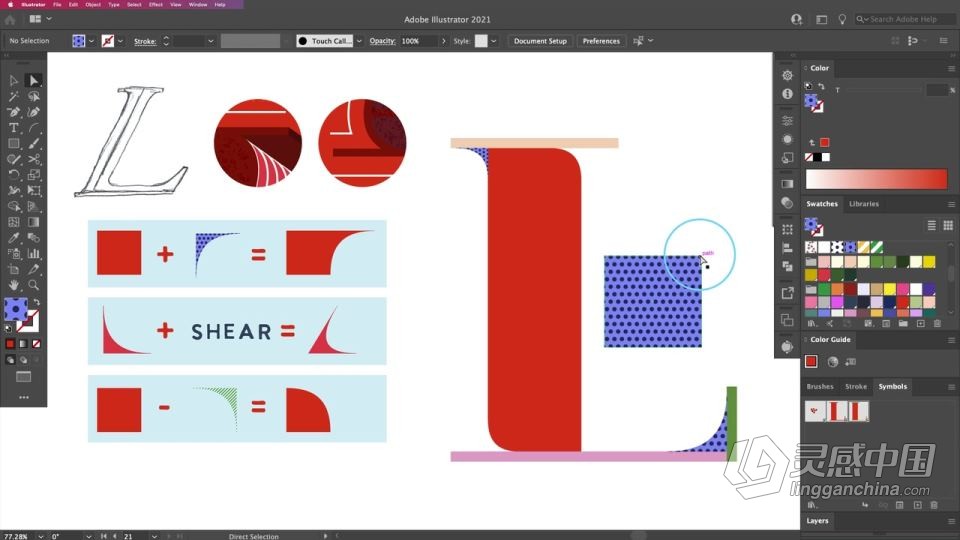960x540 pixels.
Task: Select the Scale tool
Action: 33,175
